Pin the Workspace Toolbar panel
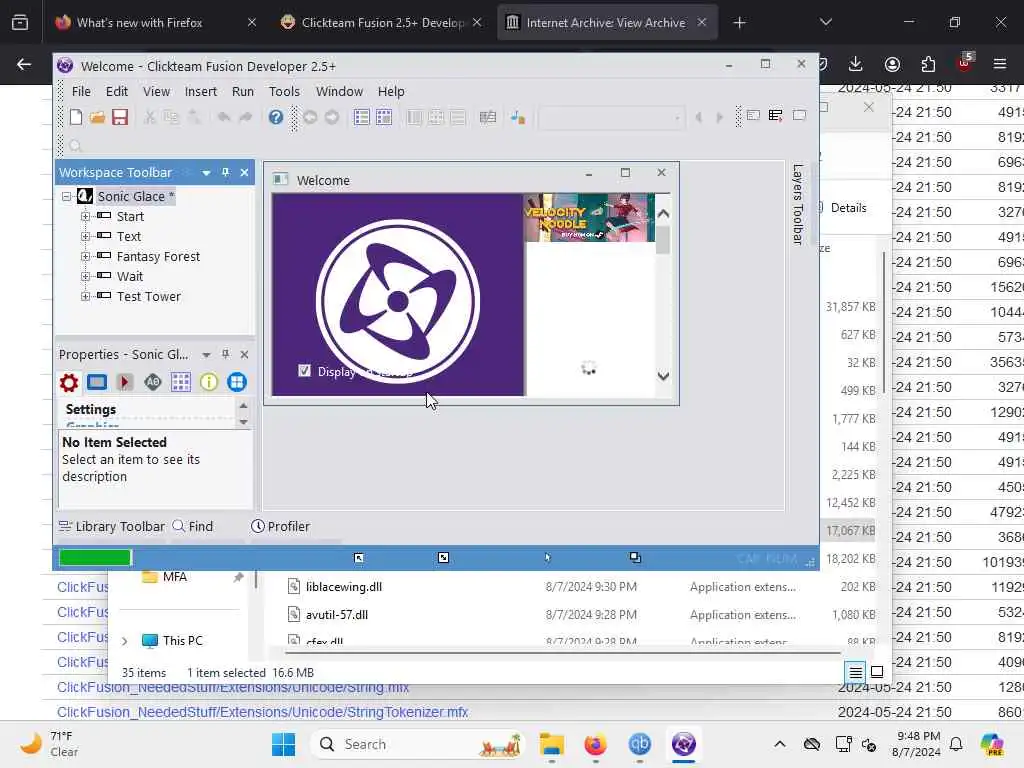Screen dimensions: 1024x768 point(225,172)
